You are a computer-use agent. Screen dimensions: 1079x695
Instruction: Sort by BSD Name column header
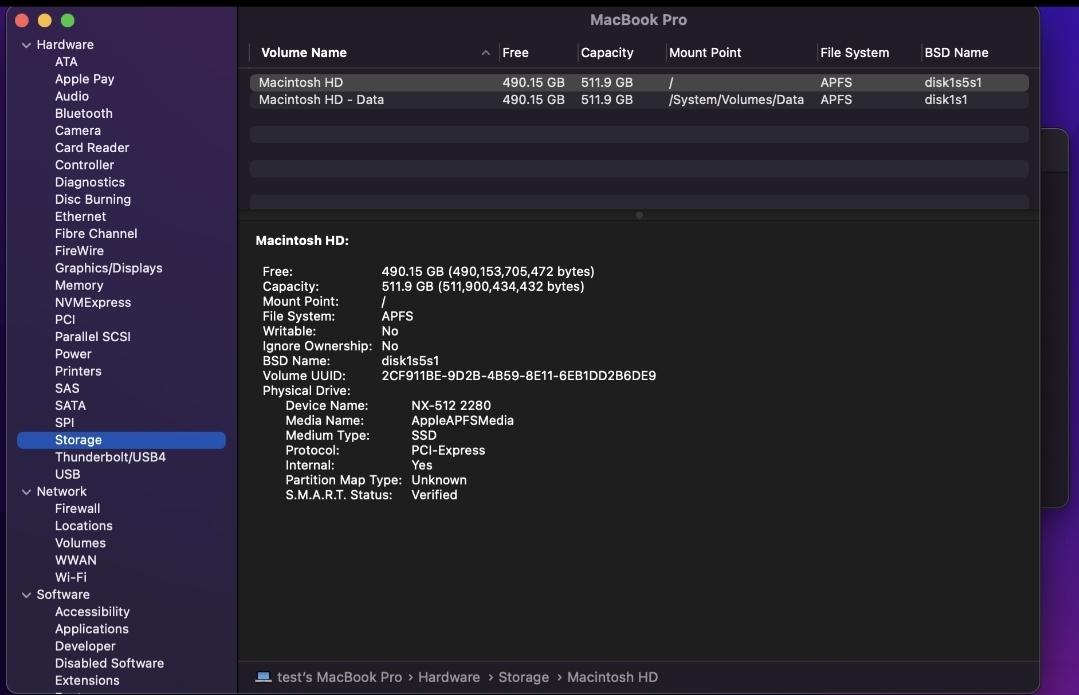click(956, 53)
